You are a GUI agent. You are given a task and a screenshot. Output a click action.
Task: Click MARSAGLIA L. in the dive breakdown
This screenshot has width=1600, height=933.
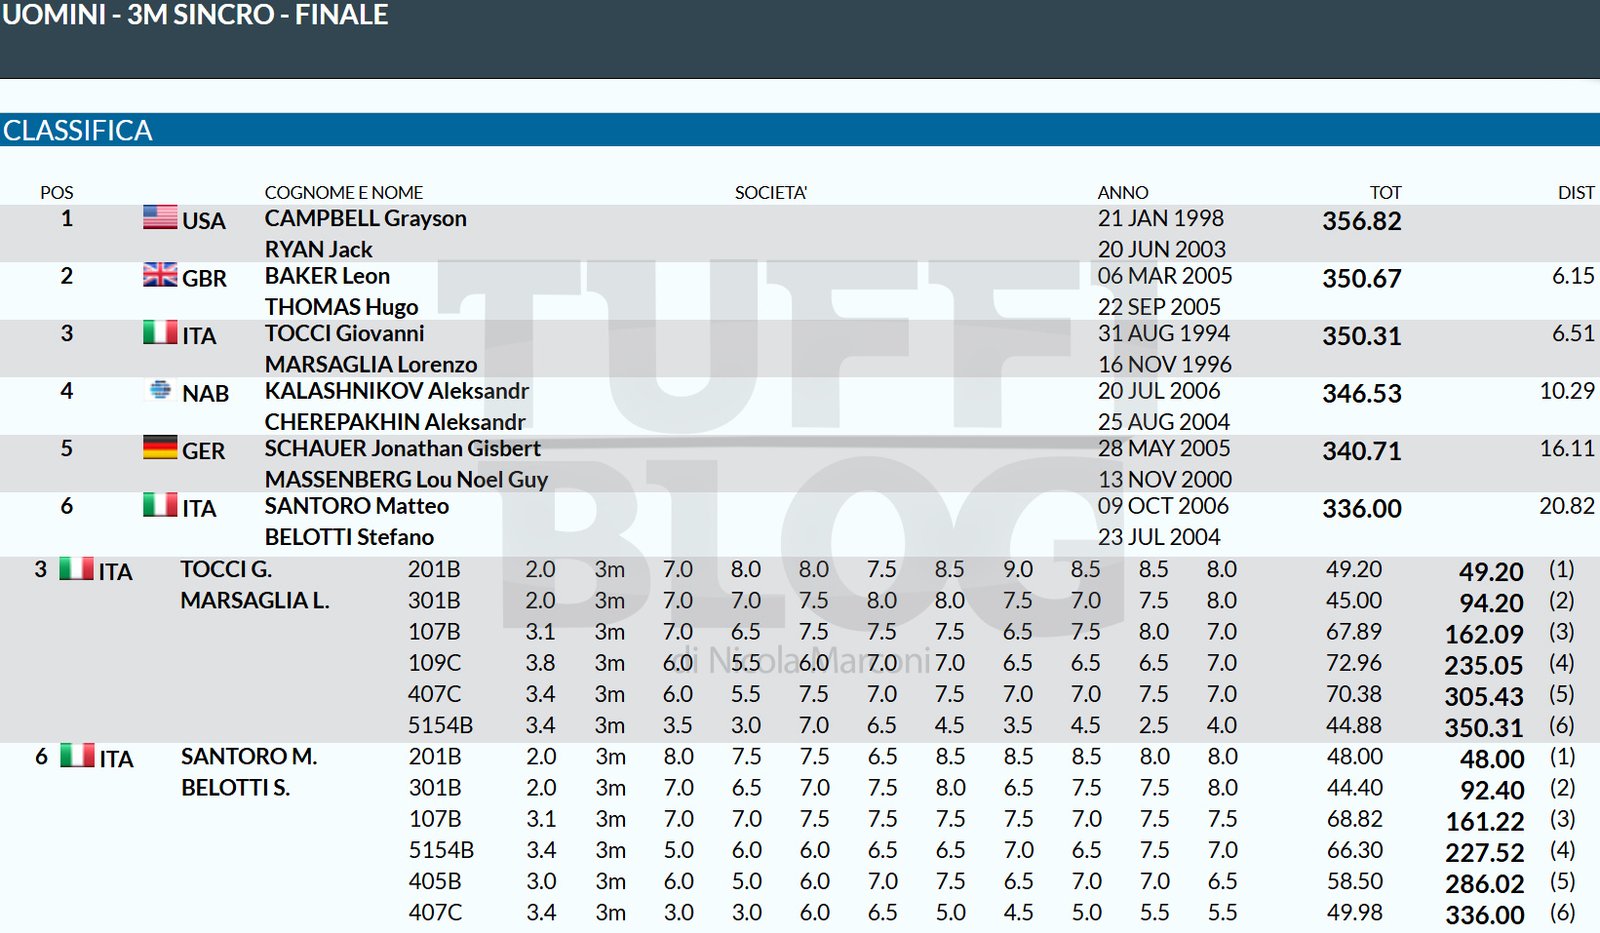254,600
